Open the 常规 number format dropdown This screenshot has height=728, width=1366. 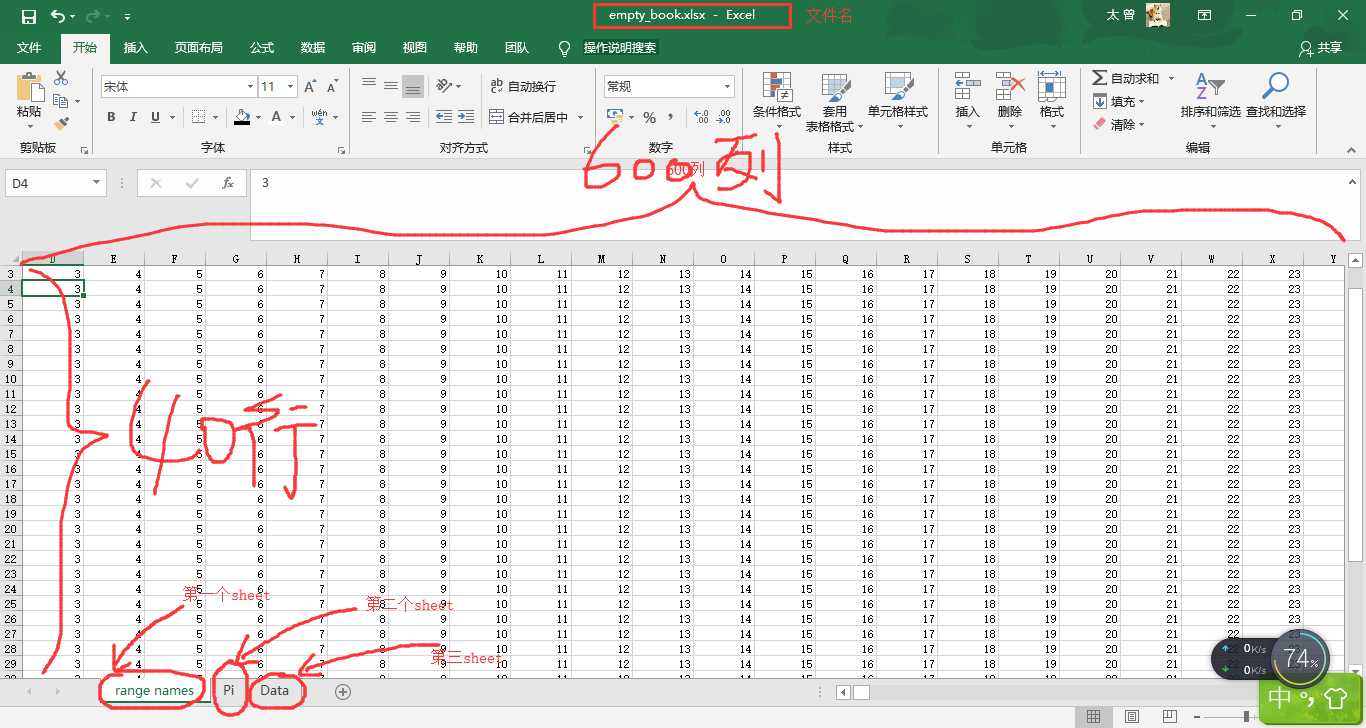(727, 87)
